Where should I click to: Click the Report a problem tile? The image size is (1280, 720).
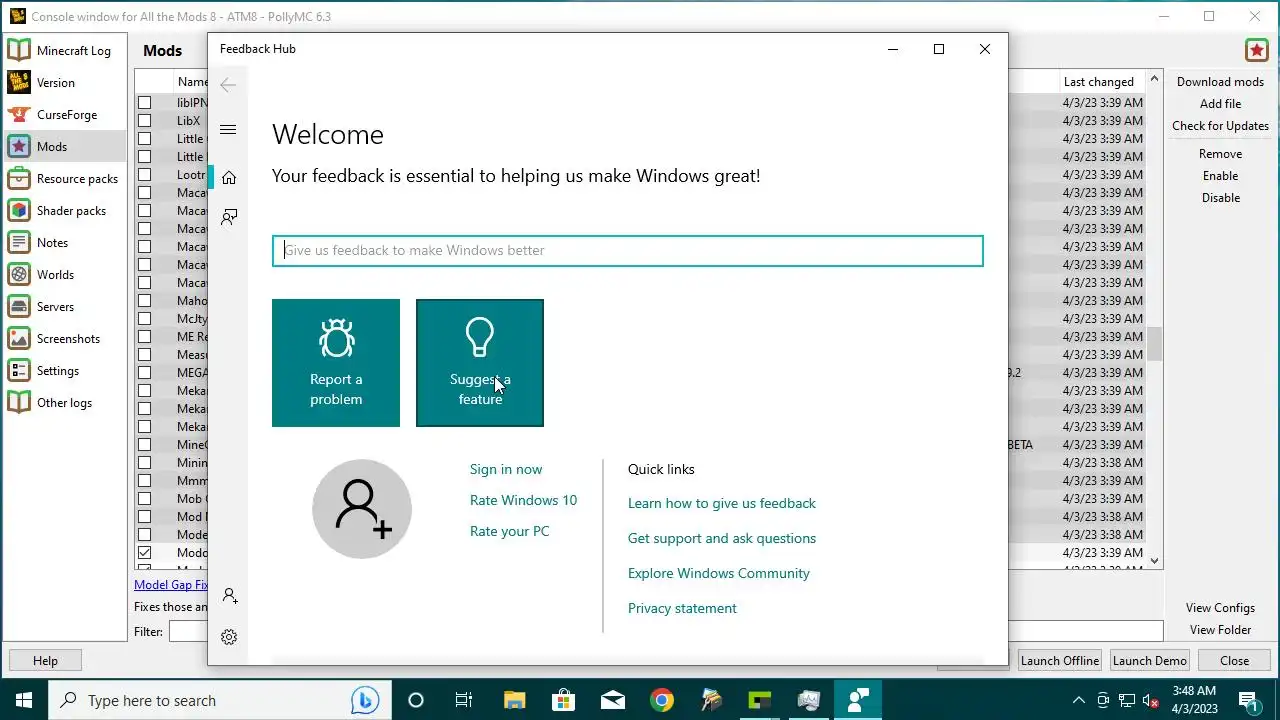point(336,363)
